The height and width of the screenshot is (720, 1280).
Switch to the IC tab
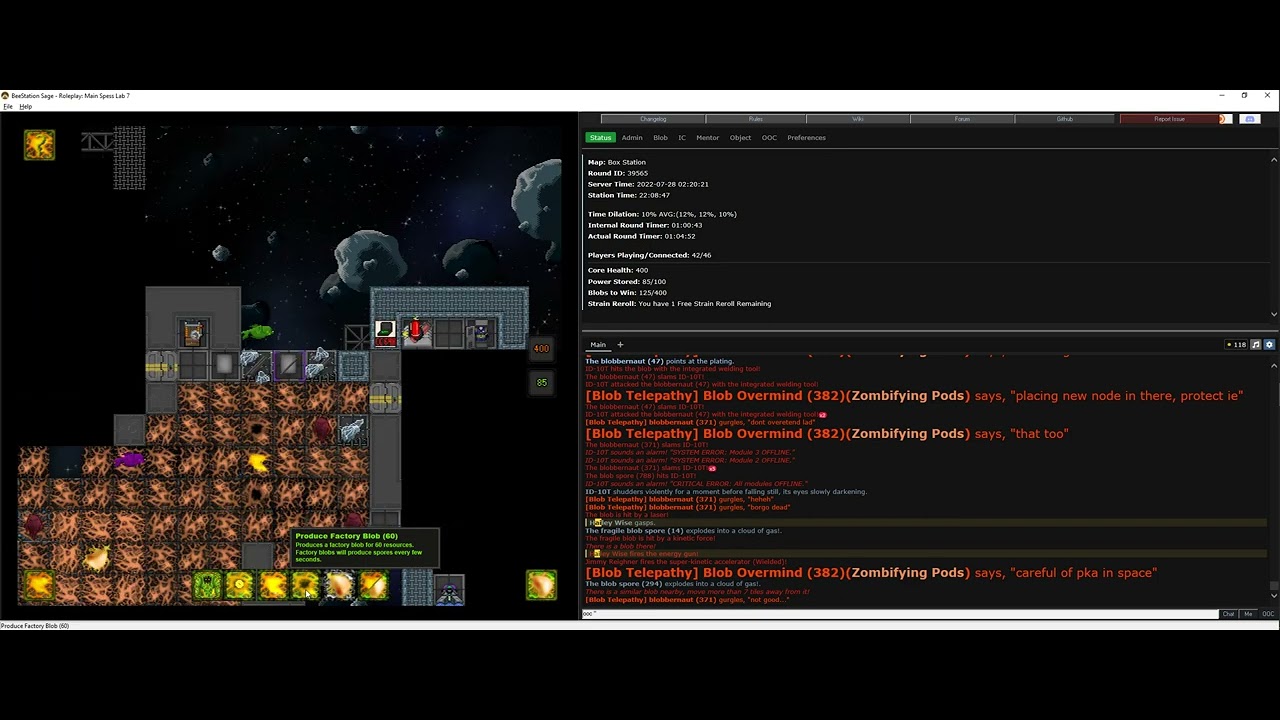click(682, 138)
